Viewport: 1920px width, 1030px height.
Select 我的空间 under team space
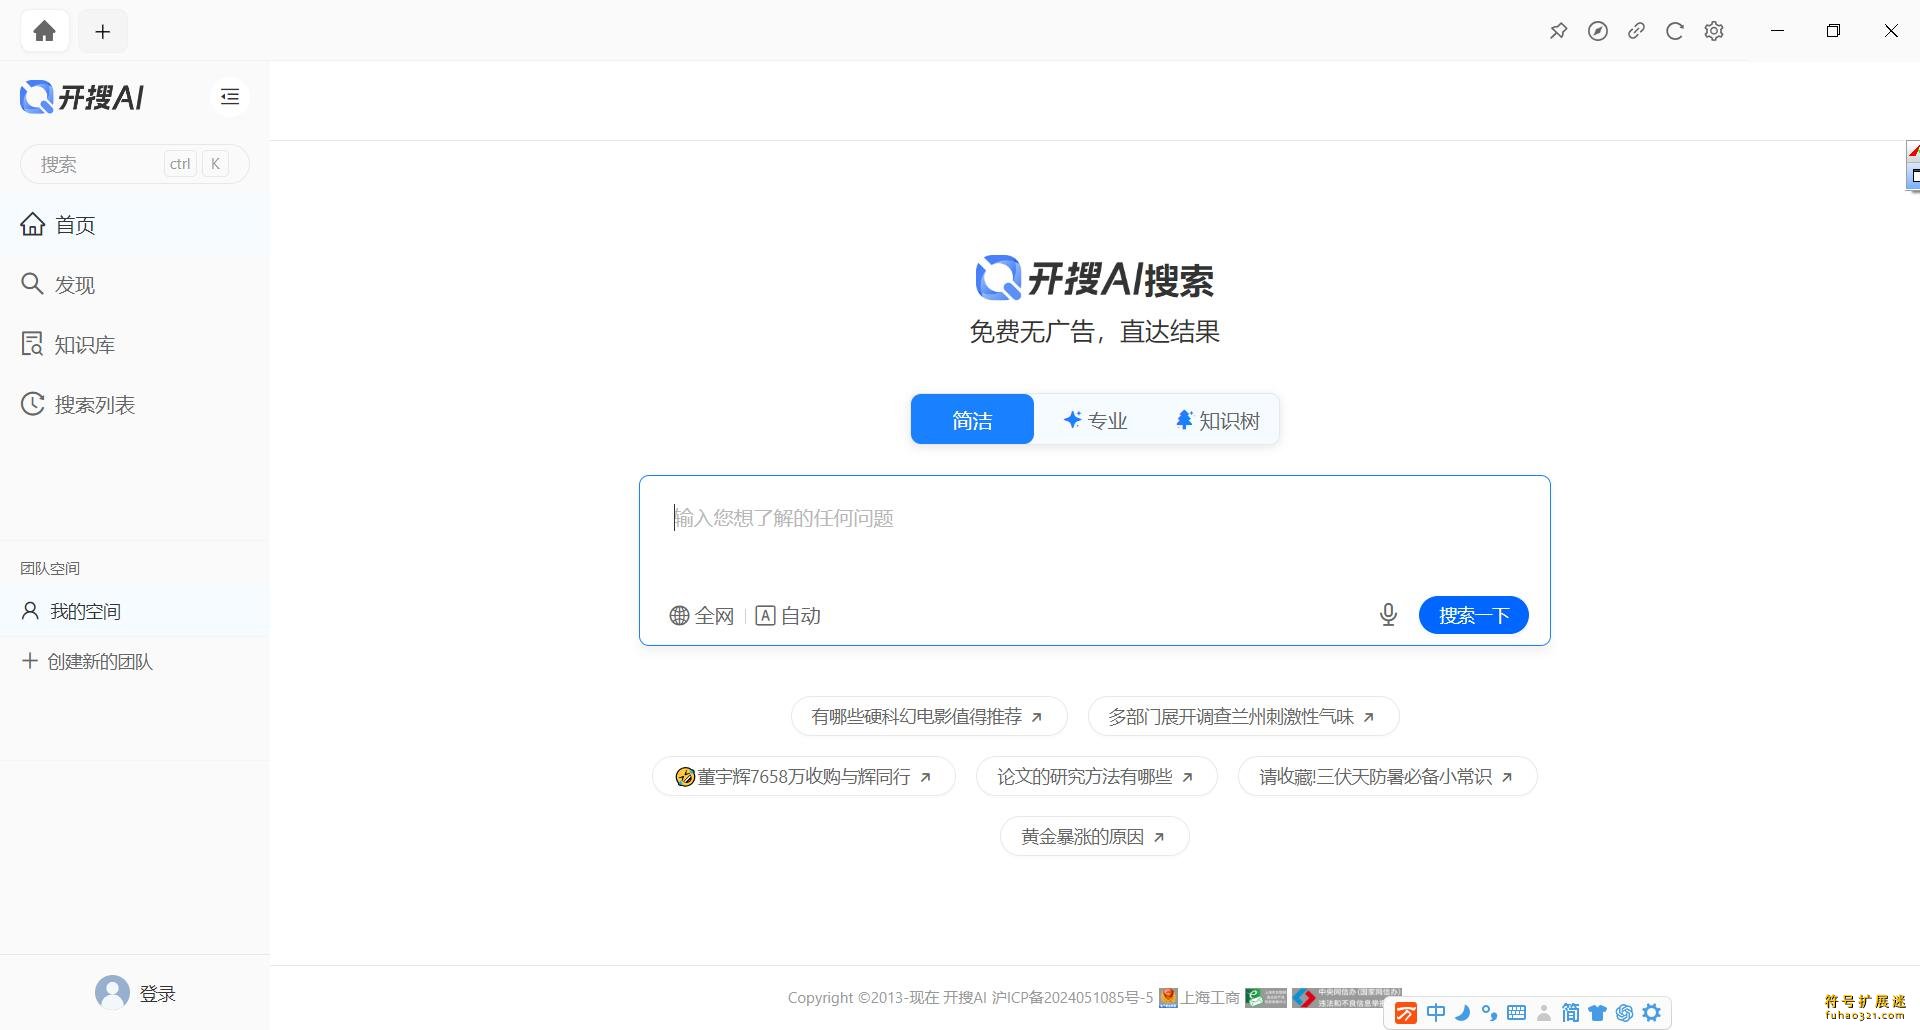(134, 611)
